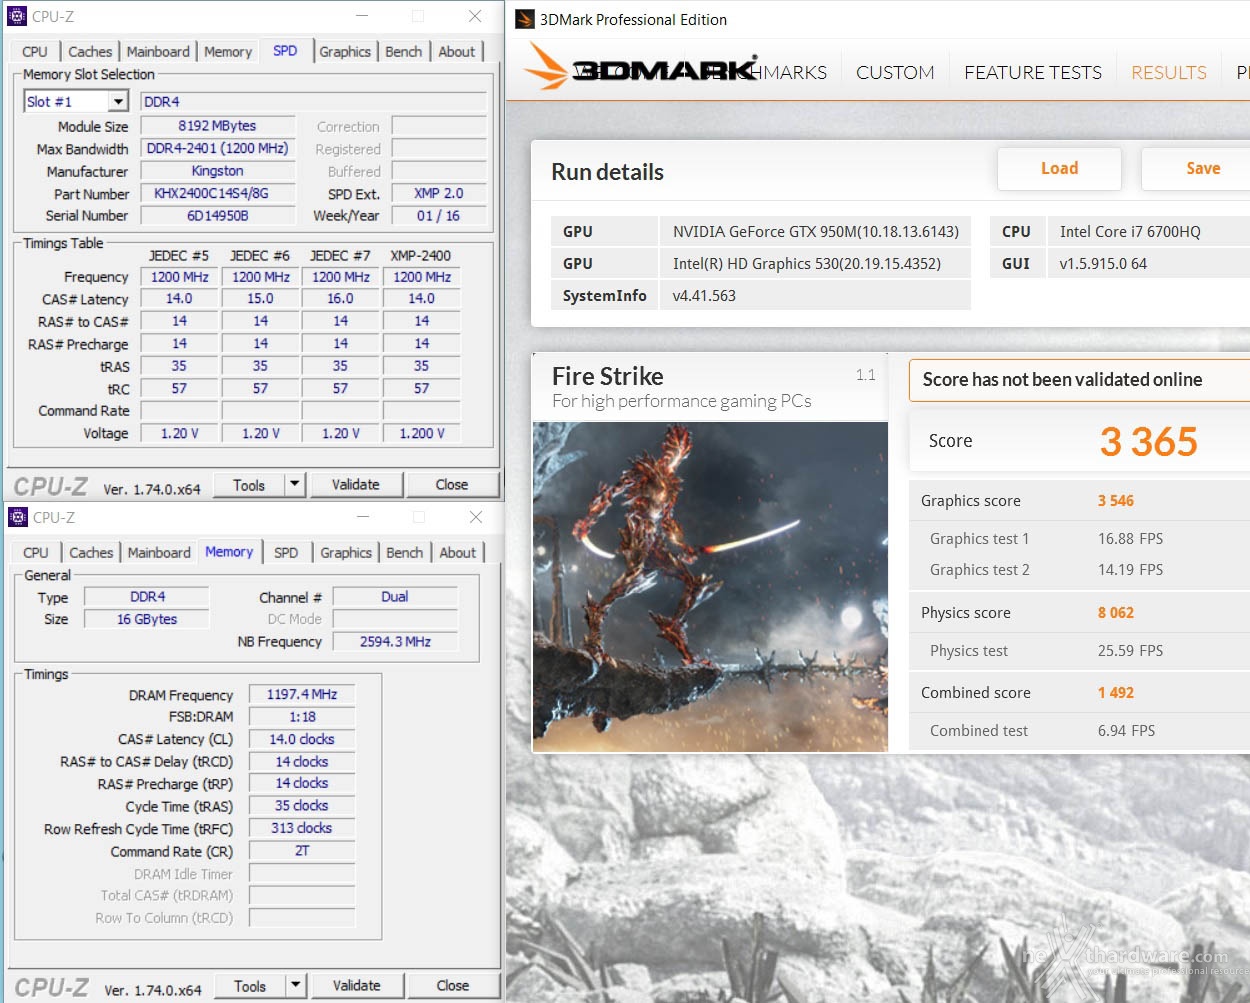The width and height of the screenshot is (1250, 1003).
Task: Click Physics score value 8 062
Action: [1116, 613]
